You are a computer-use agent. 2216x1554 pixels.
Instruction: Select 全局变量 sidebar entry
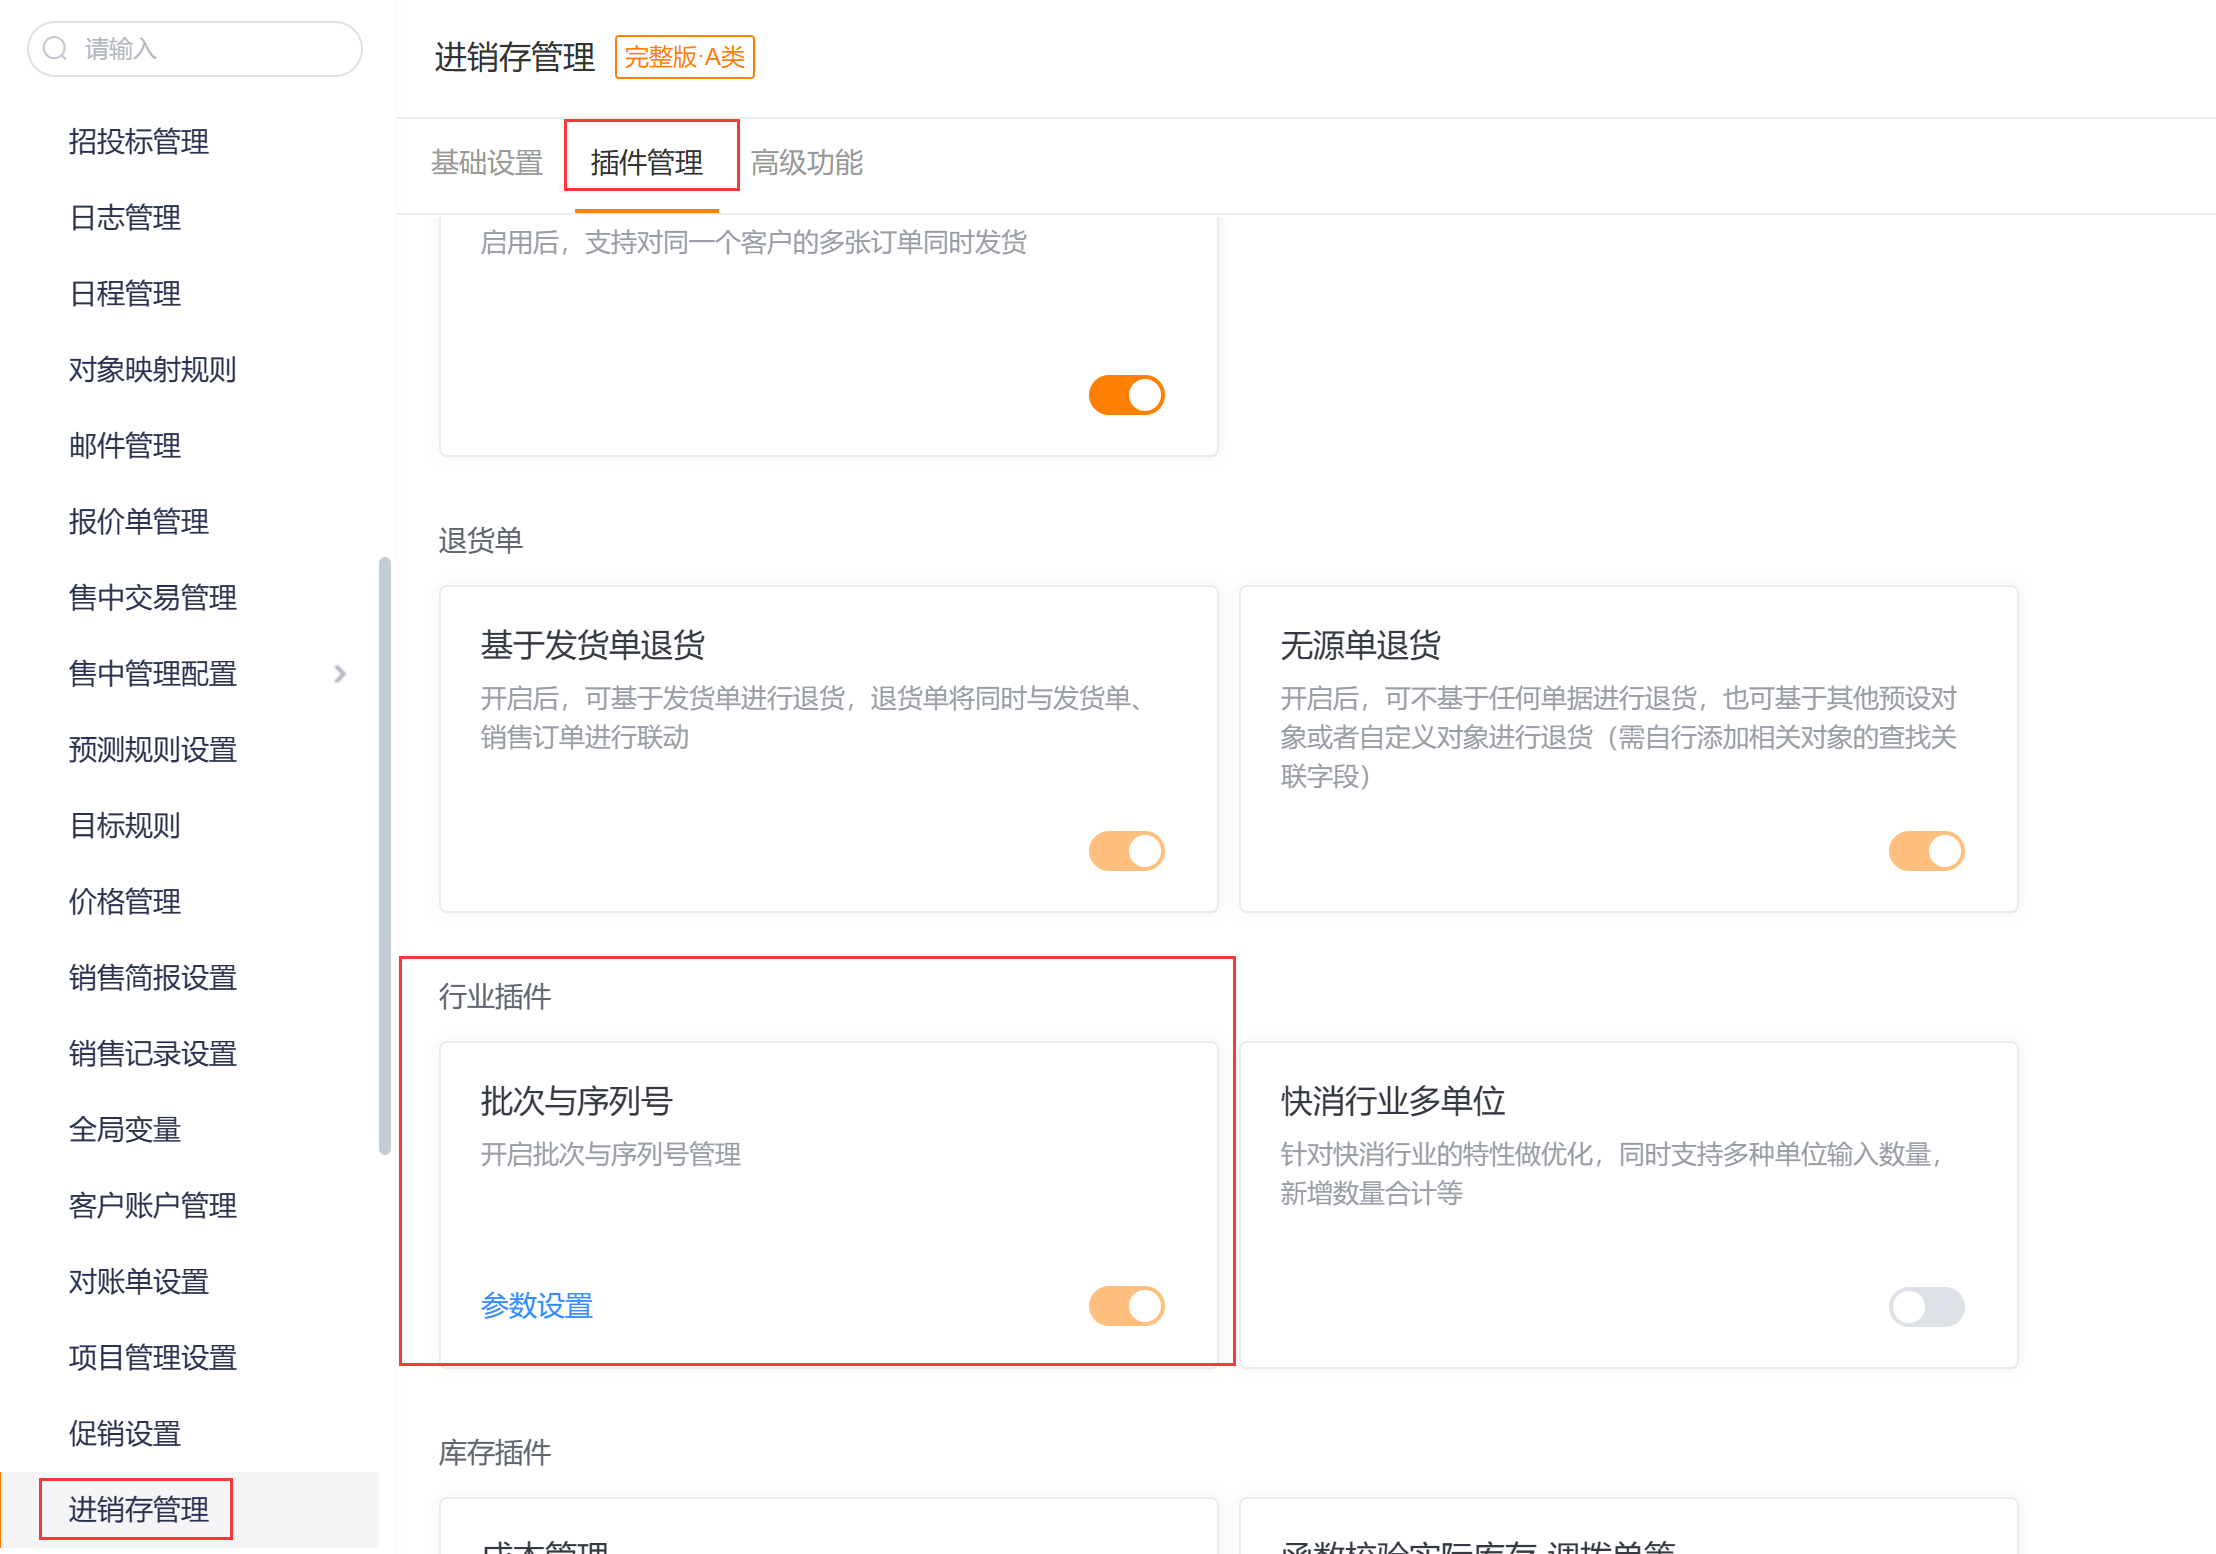(x=125, y=1130)
